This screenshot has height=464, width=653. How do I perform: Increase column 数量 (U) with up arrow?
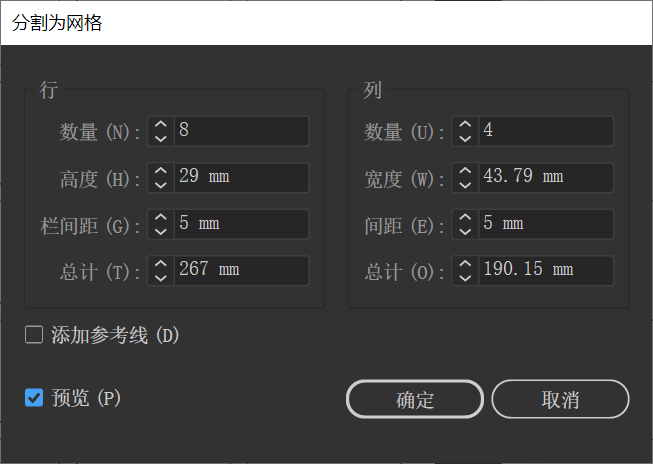[464, 125]
